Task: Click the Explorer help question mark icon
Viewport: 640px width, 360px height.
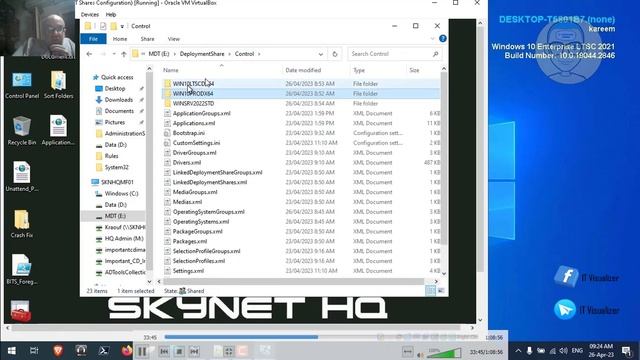Action: click(442, 39)
